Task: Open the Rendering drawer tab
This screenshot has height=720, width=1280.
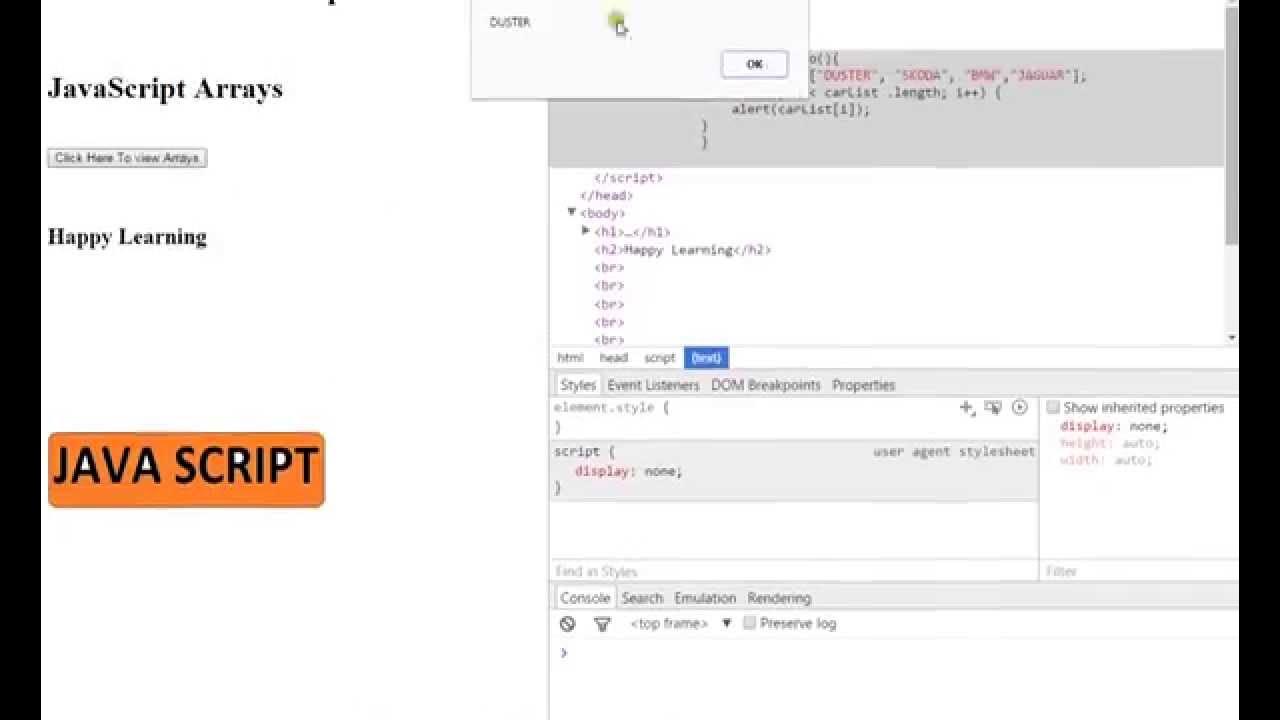Action: click(x=779, y=598)
